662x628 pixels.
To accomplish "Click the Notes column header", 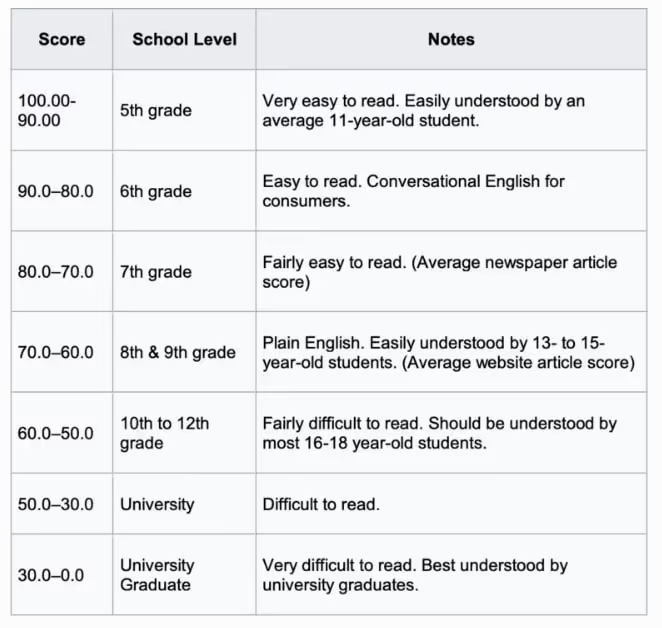I will tap(451, 40).
